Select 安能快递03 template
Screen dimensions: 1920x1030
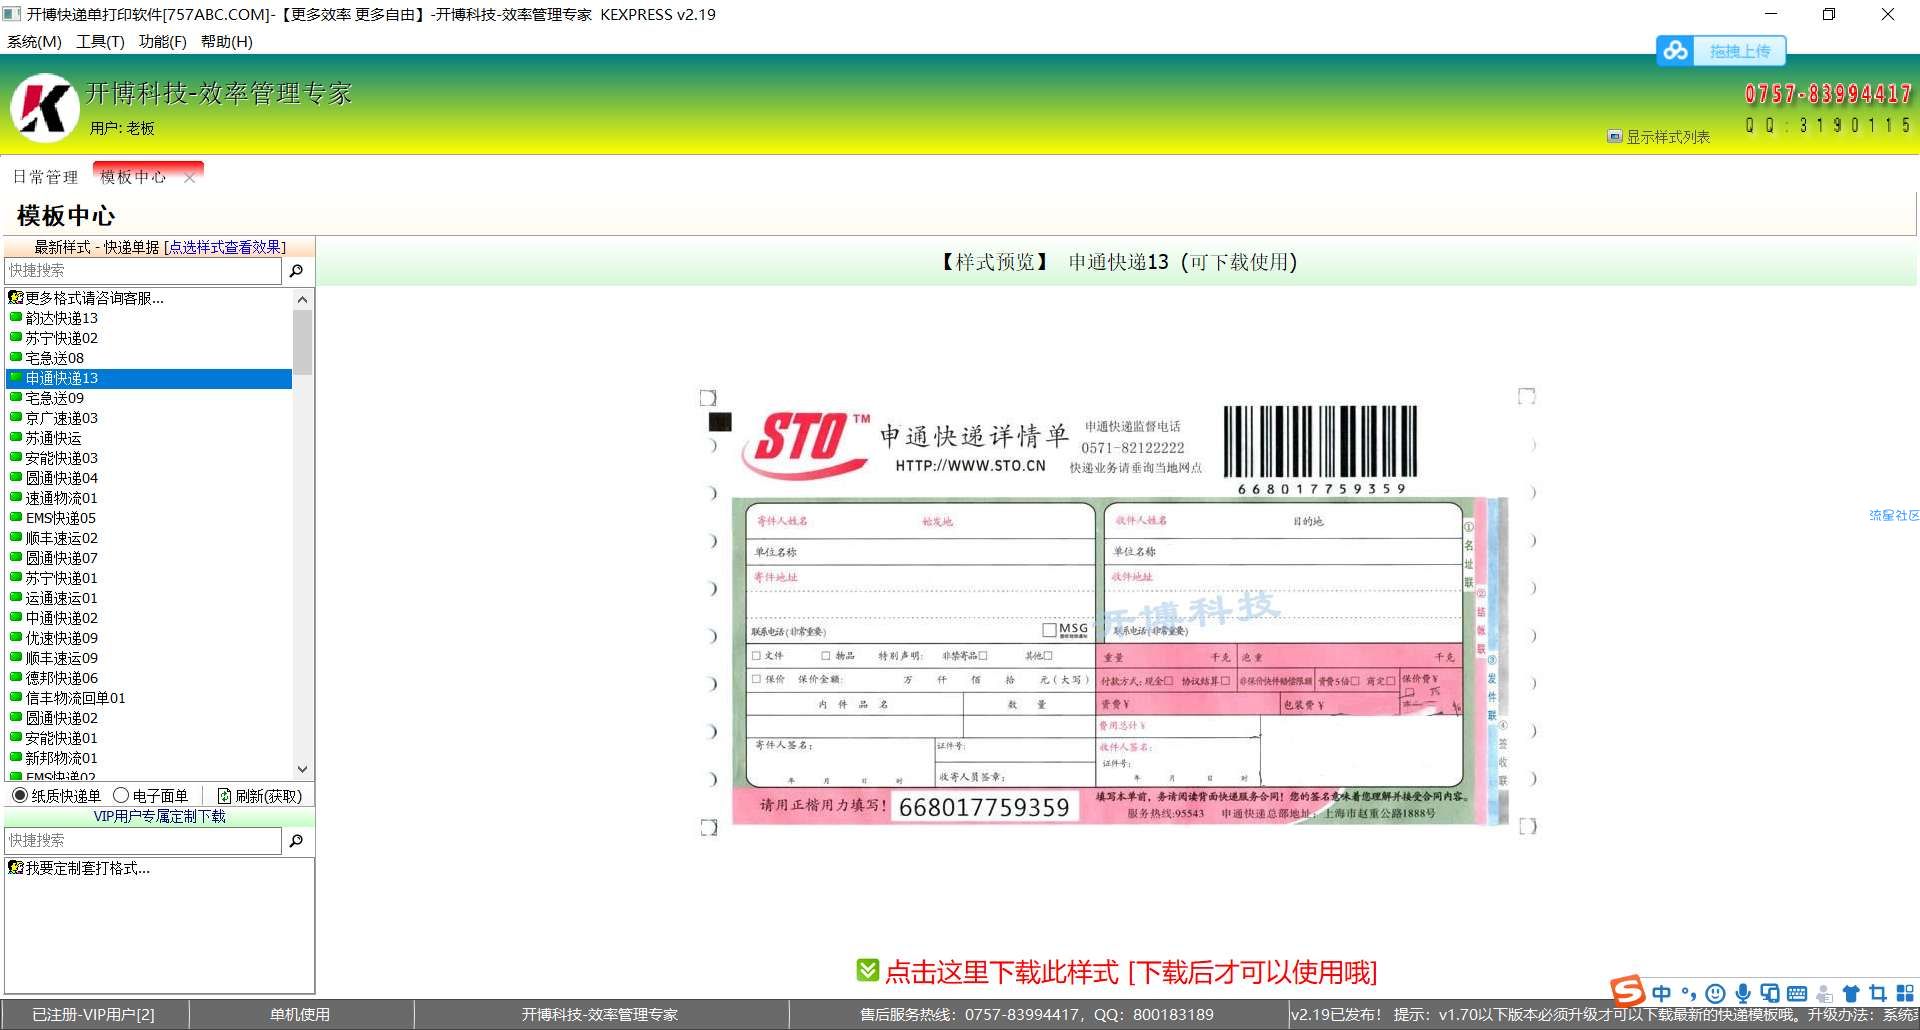pos(61,458)
